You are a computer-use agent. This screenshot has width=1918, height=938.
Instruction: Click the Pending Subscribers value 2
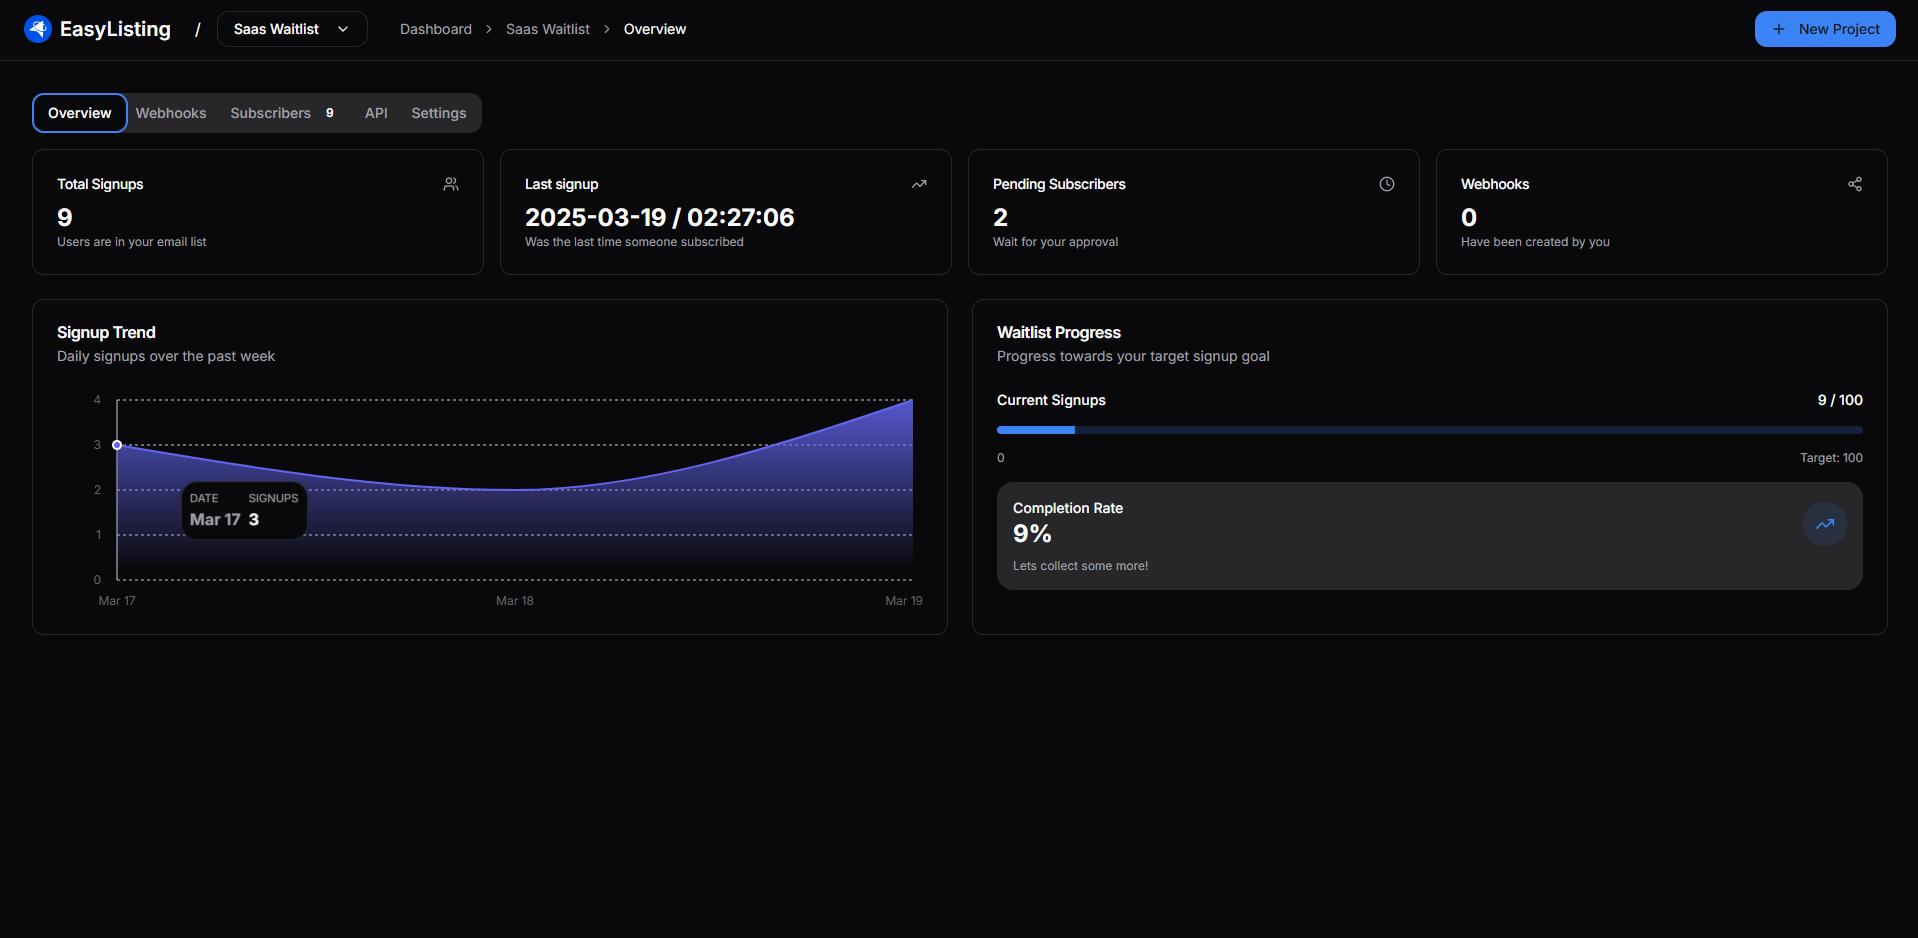pyautogui.click(x=1000, y=217)
